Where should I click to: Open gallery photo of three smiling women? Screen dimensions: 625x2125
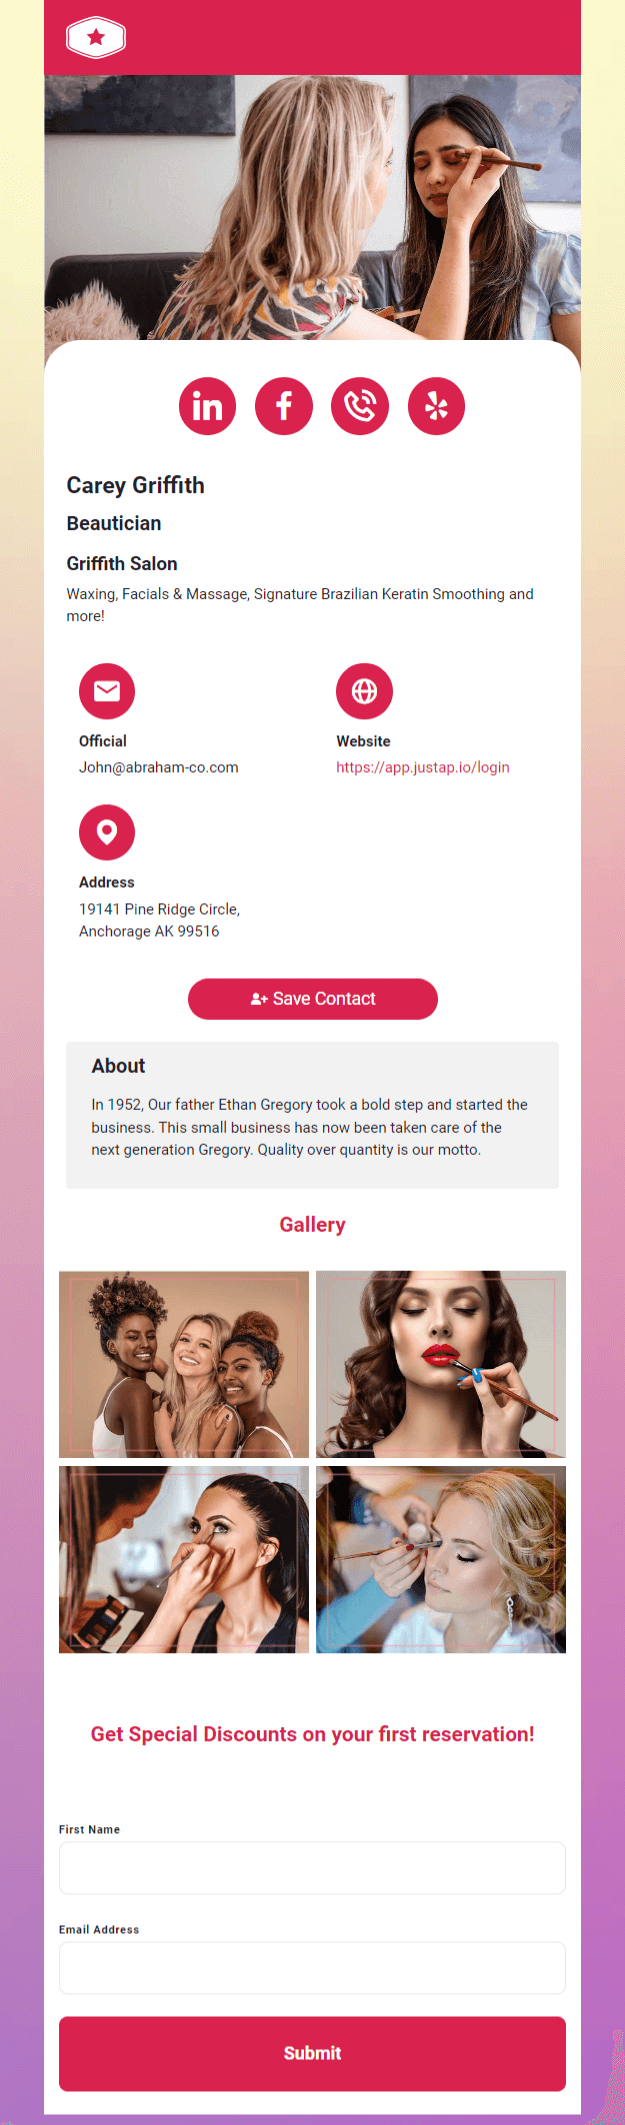(x=184, y=1364)
